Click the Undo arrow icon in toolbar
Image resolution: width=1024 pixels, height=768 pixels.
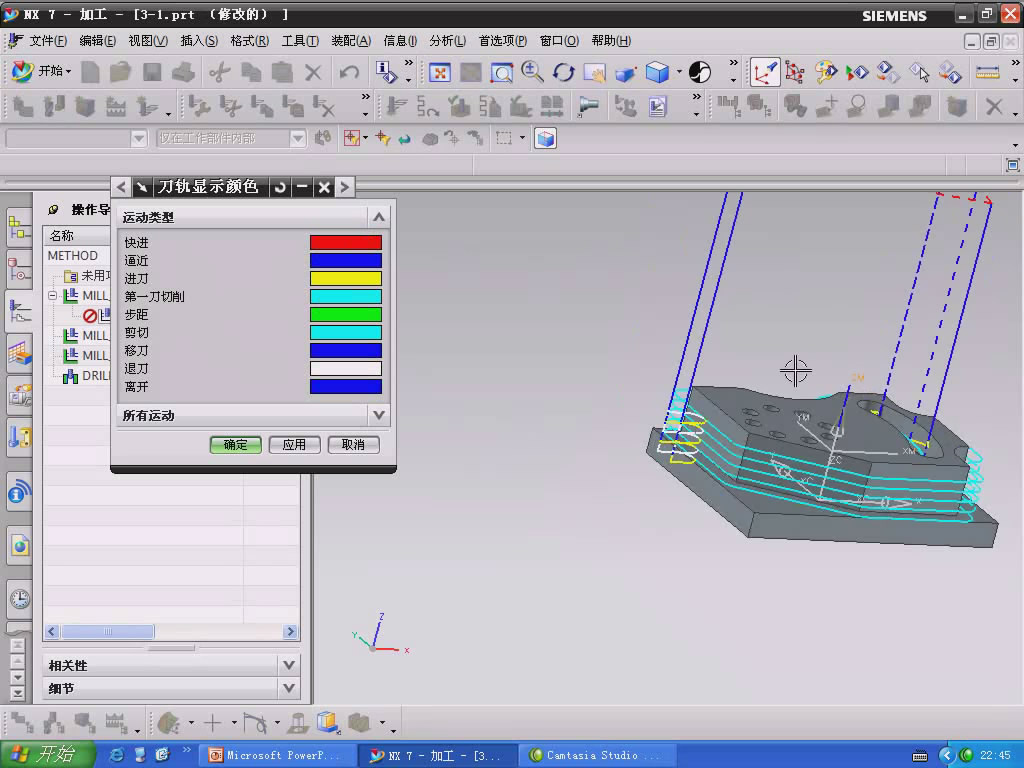click(x=349, y=72)
